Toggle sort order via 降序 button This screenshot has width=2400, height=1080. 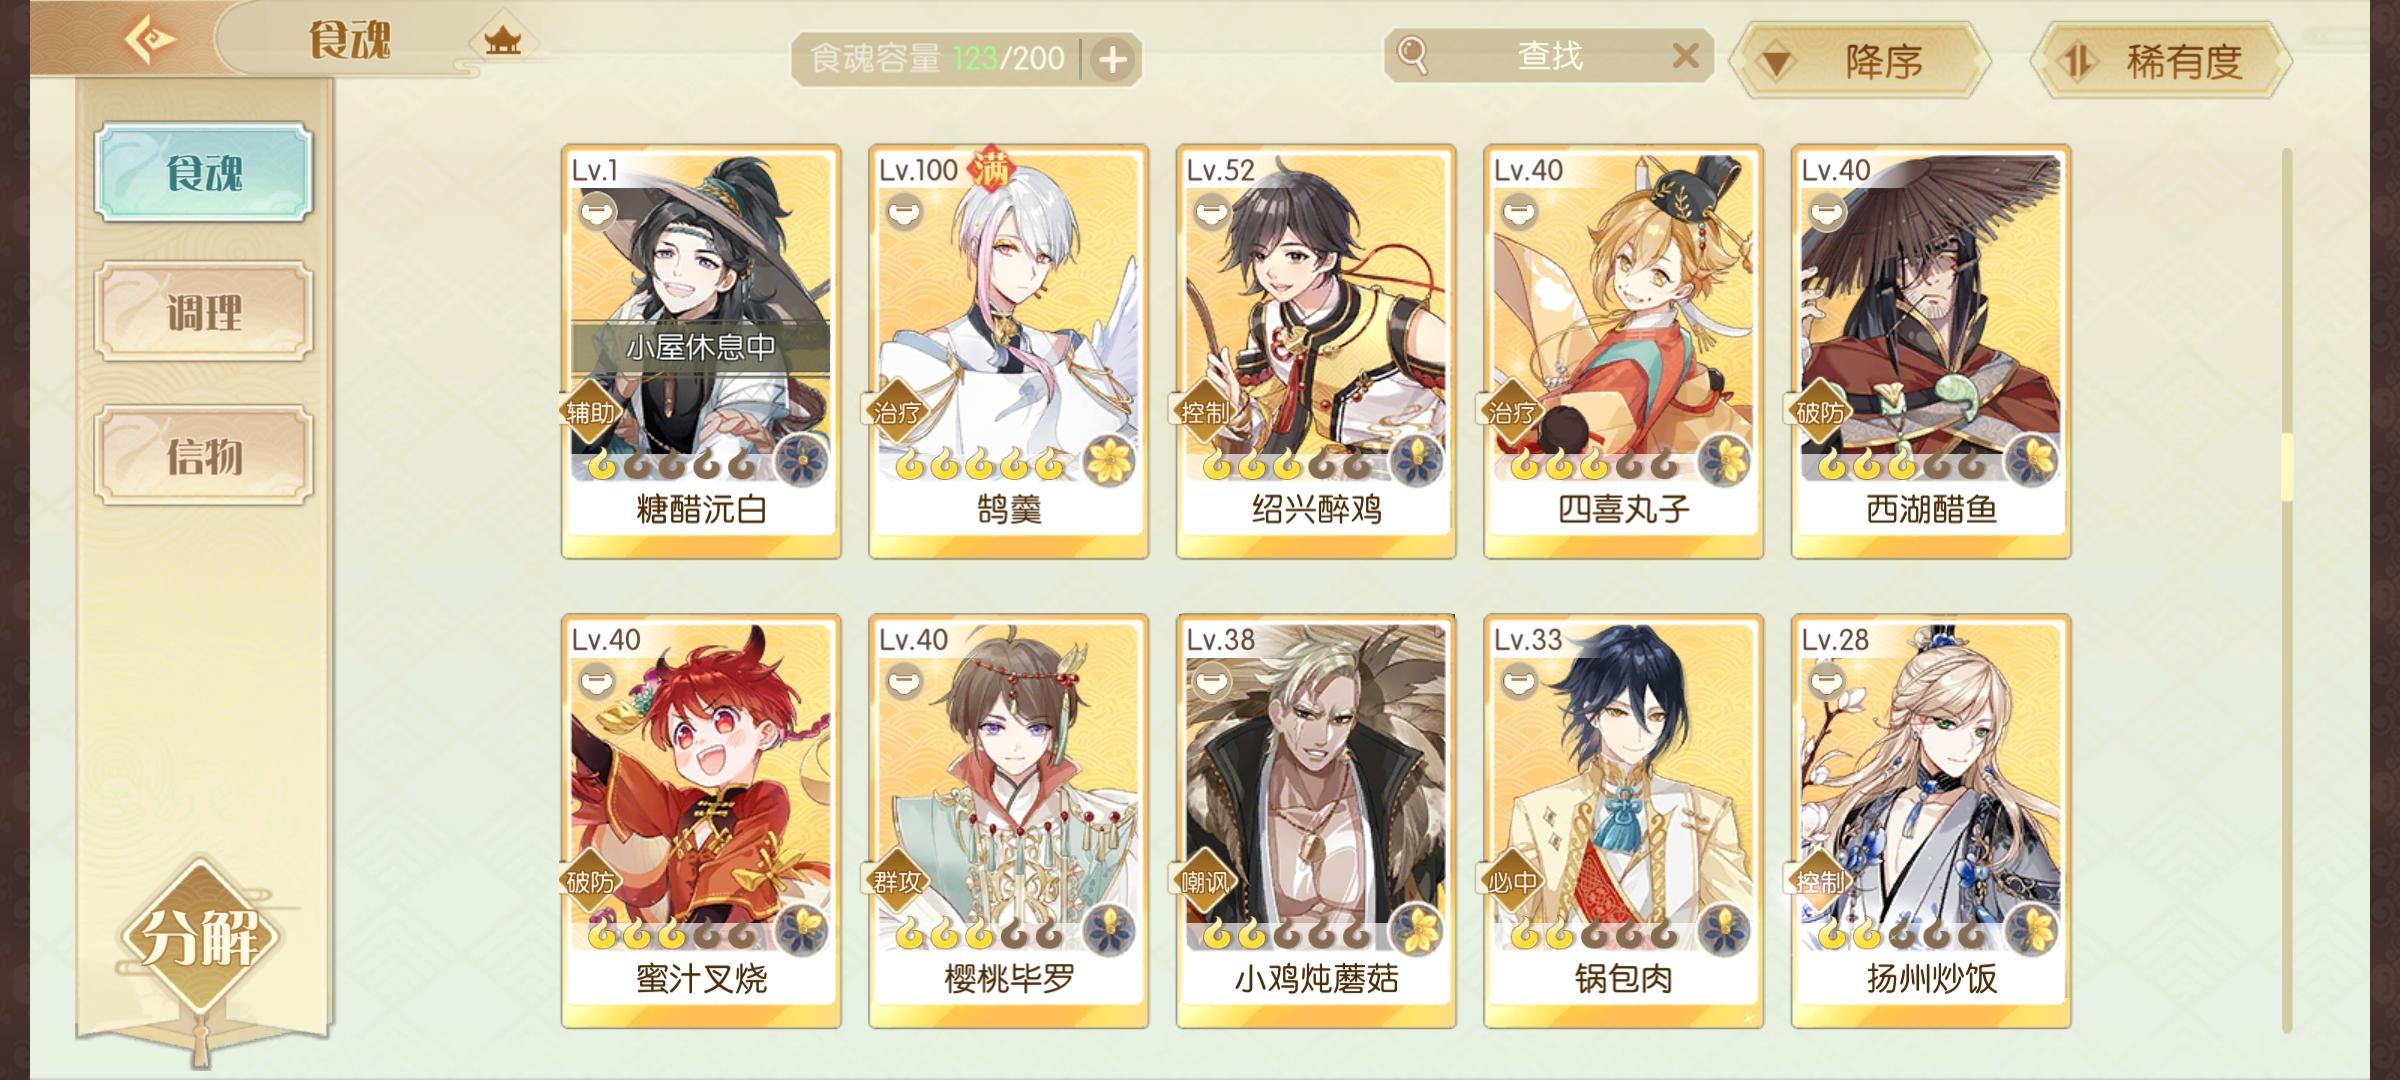pyautogui.click(x=1860, y=61)
